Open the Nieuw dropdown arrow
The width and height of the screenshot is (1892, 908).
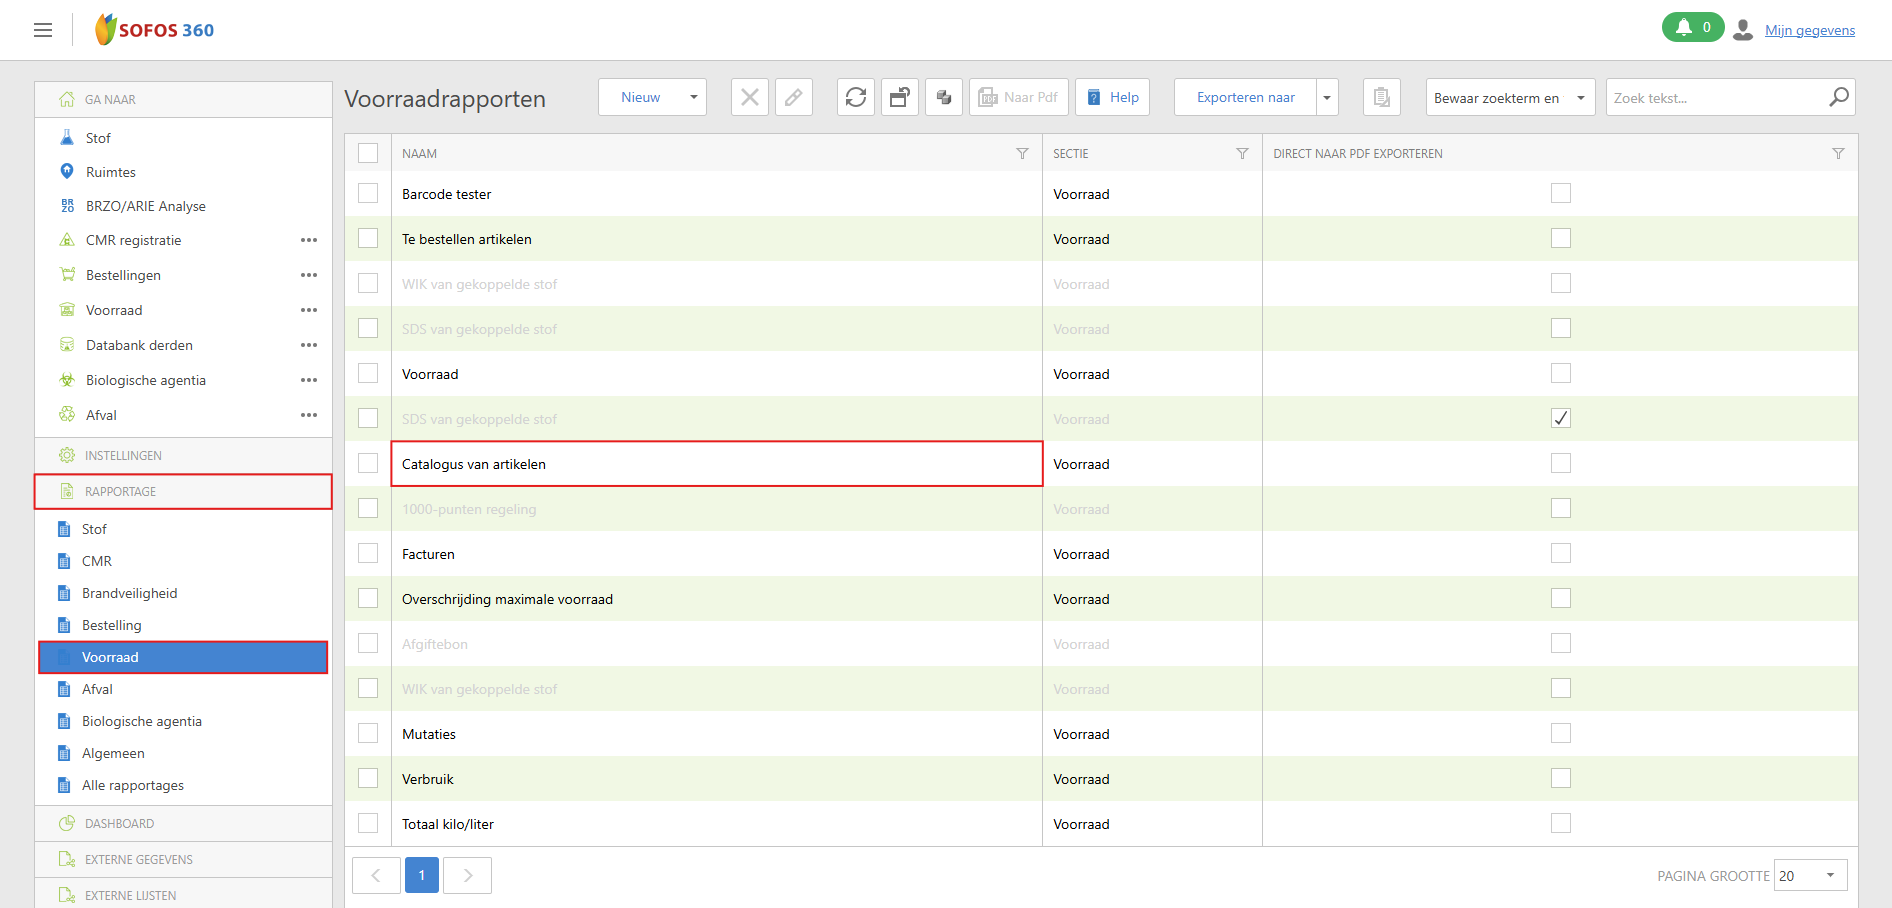tap(693, 97)
